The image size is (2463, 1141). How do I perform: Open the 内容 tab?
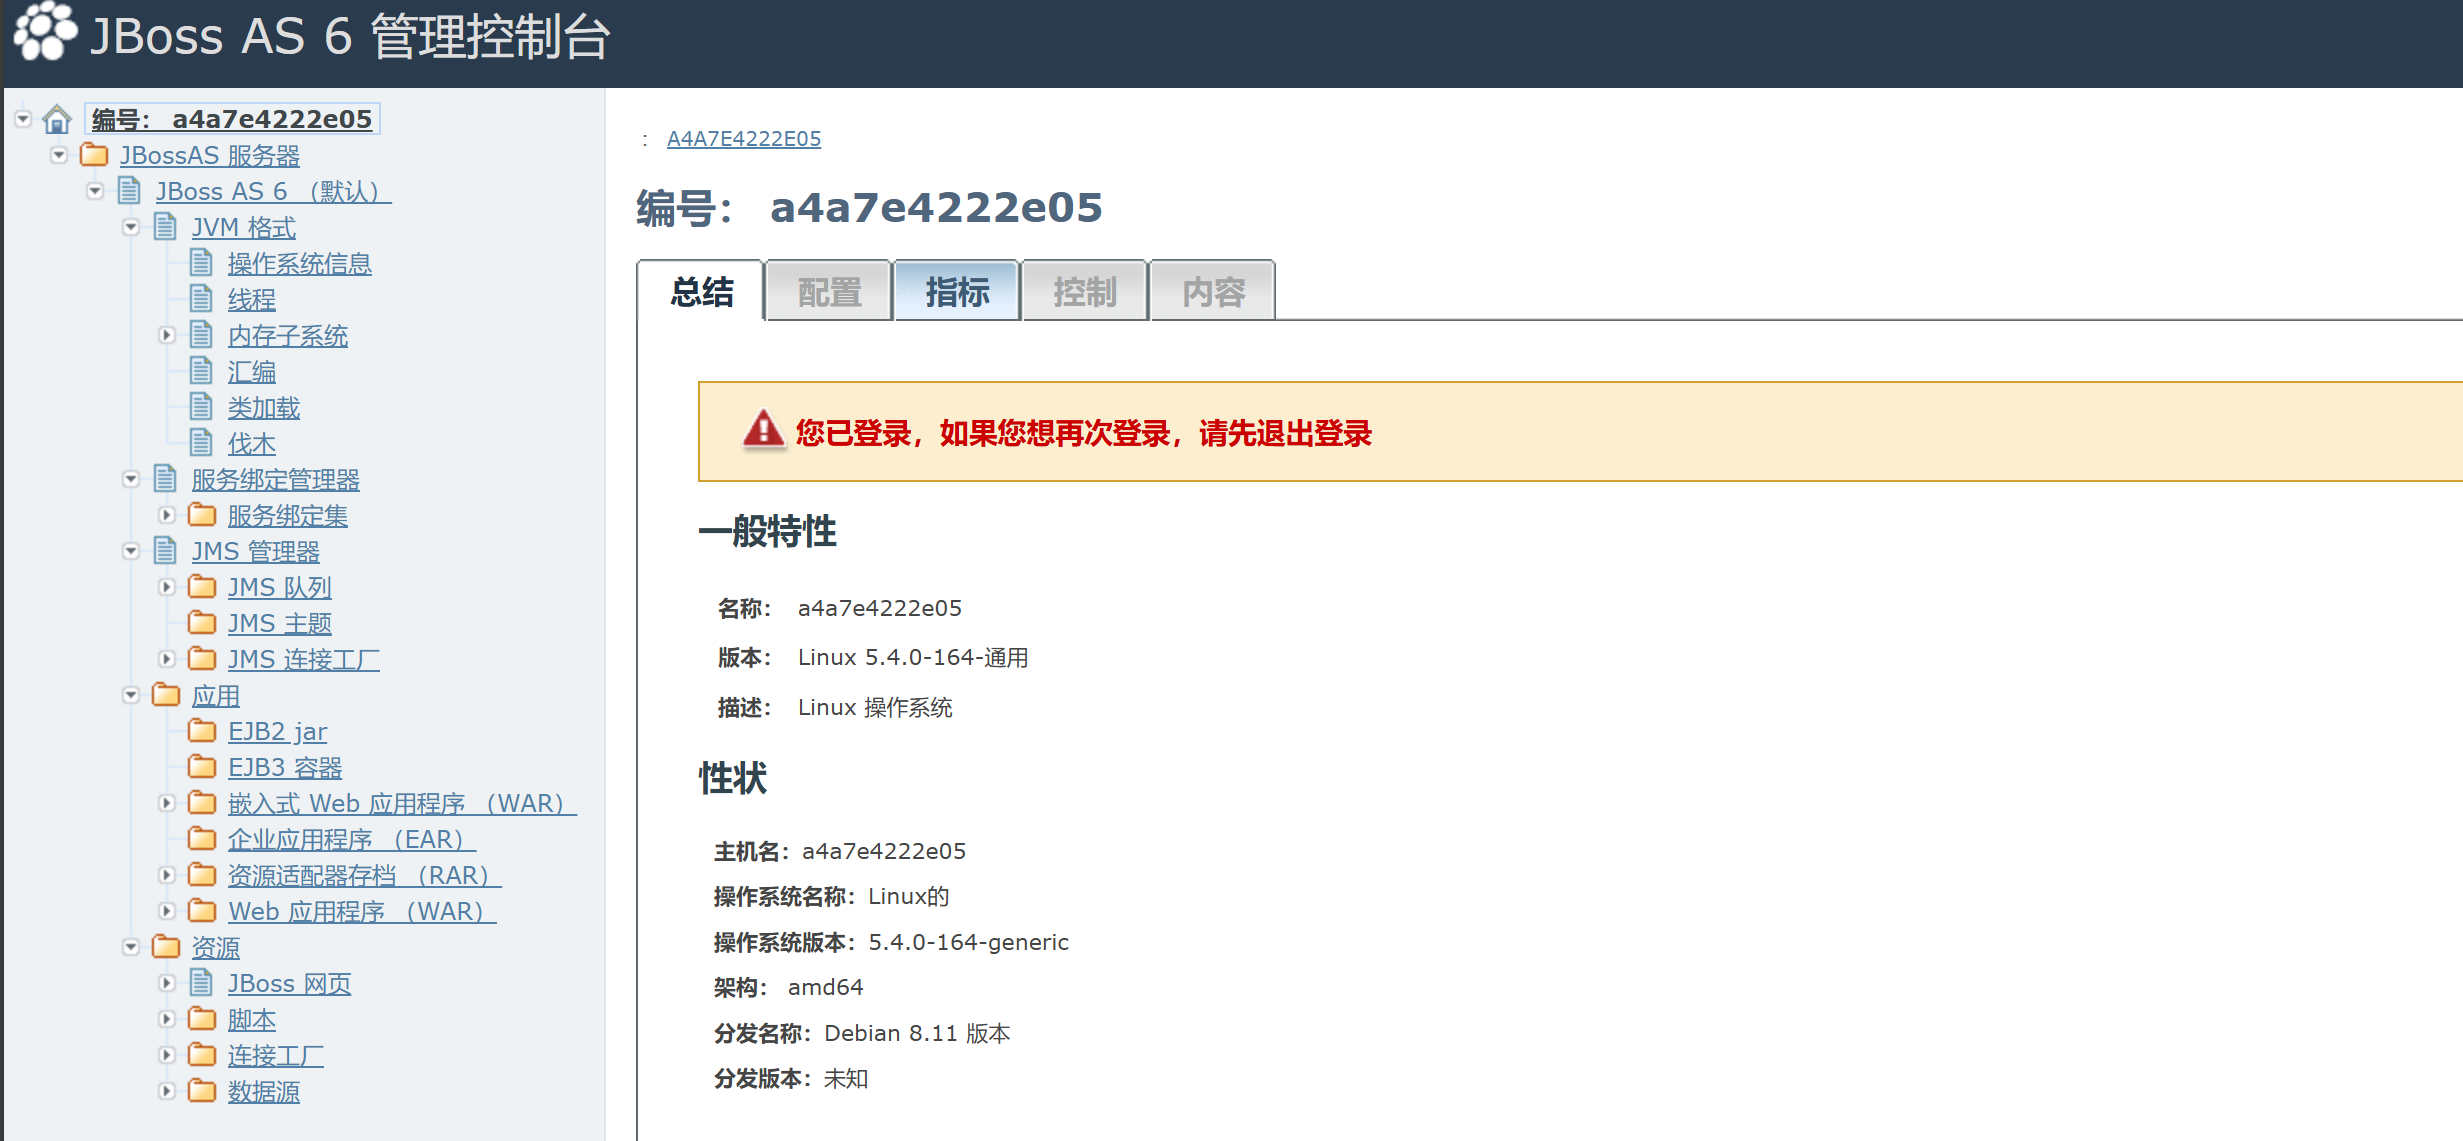point(1213,291)
